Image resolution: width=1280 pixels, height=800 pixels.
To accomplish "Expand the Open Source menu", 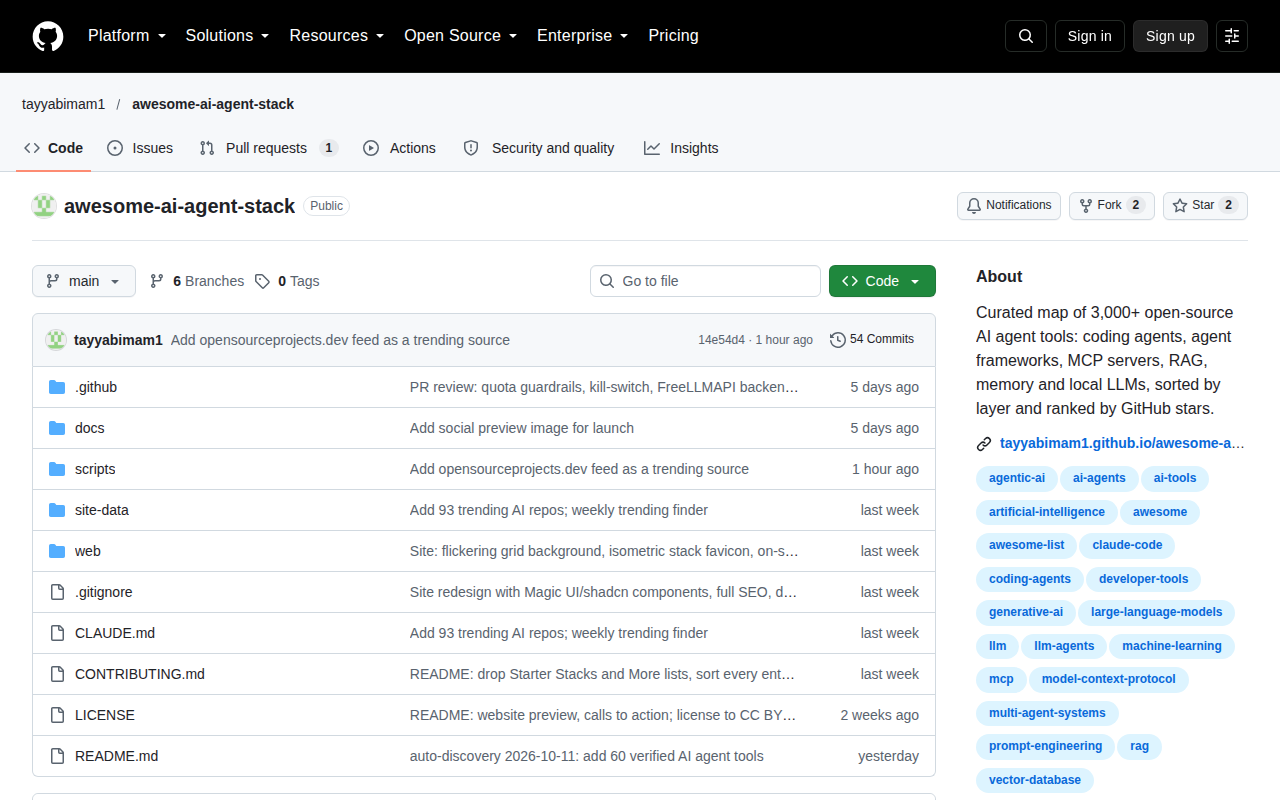I will (460, 36).
